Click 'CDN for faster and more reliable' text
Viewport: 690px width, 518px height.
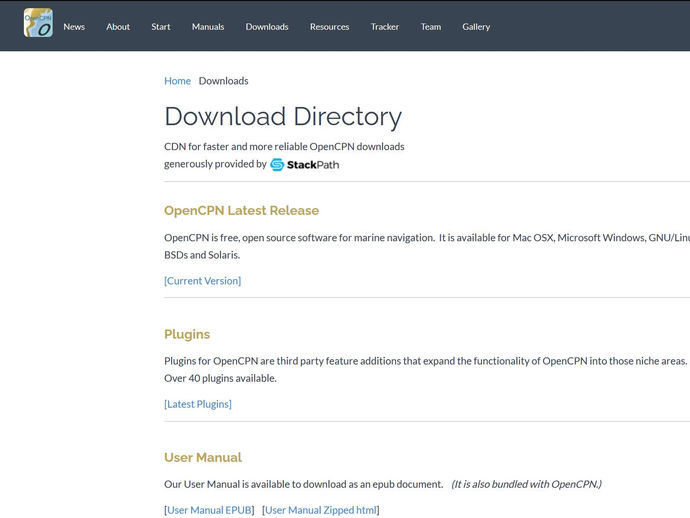235,147
